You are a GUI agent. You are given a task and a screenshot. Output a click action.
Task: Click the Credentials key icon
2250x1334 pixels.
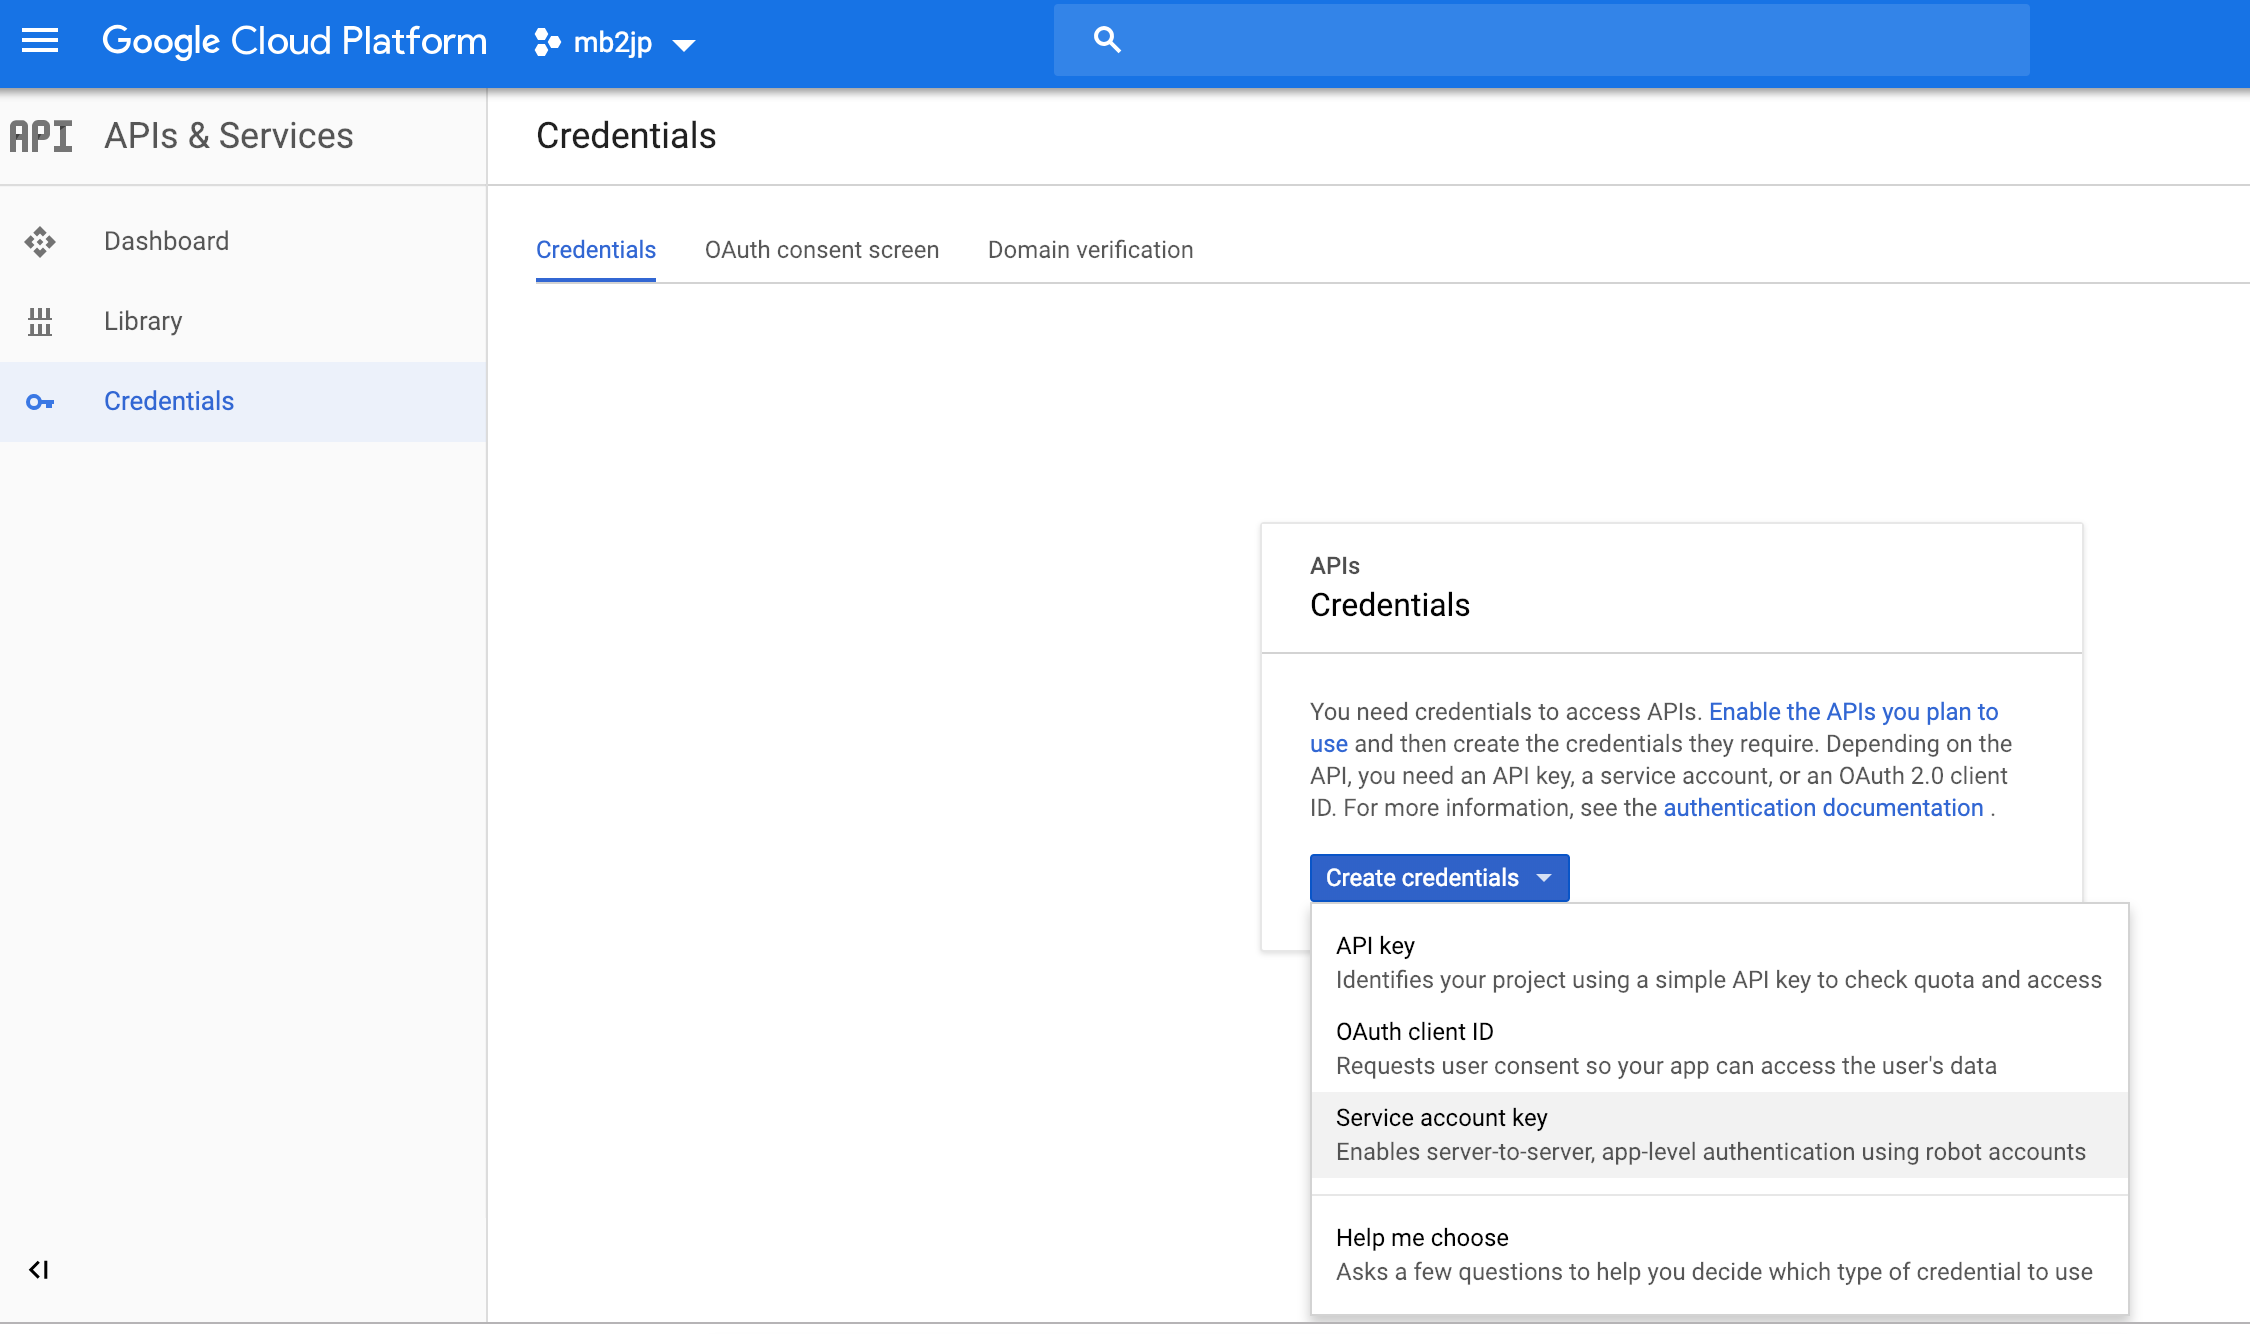tap(40, 402)
